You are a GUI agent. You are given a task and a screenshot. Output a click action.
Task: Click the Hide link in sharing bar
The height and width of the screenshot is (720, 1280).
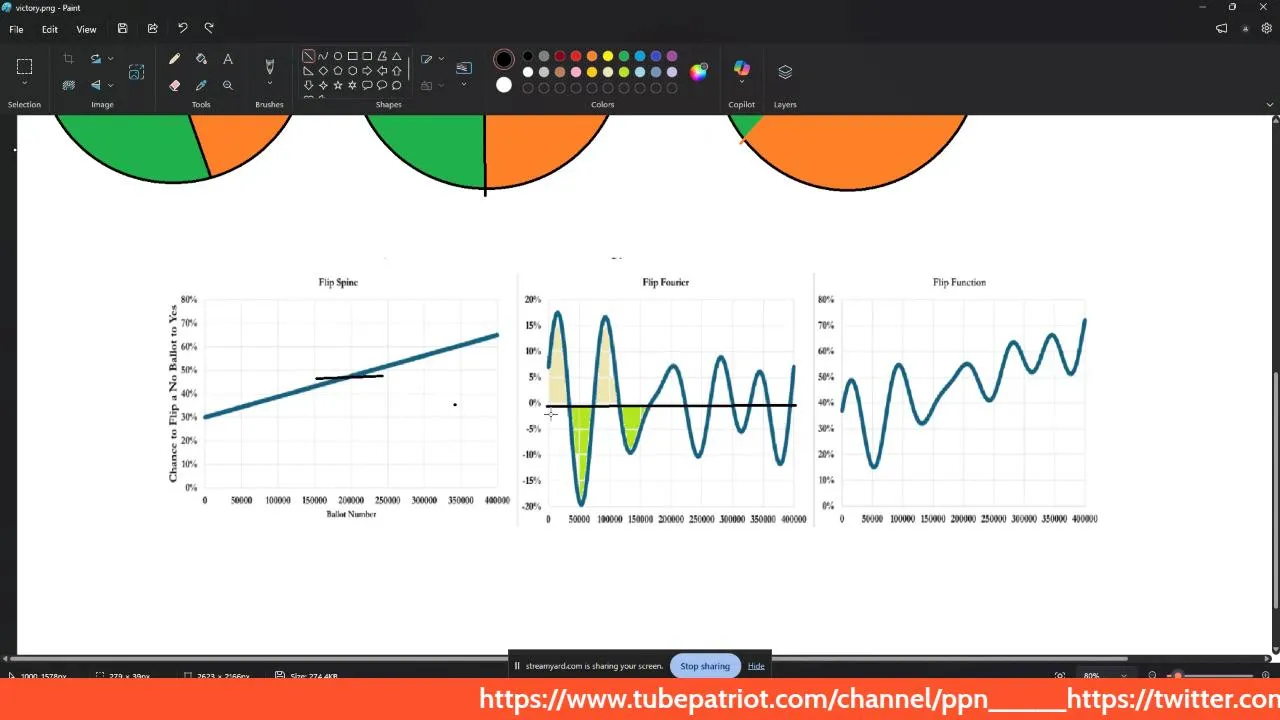[756, 666]
